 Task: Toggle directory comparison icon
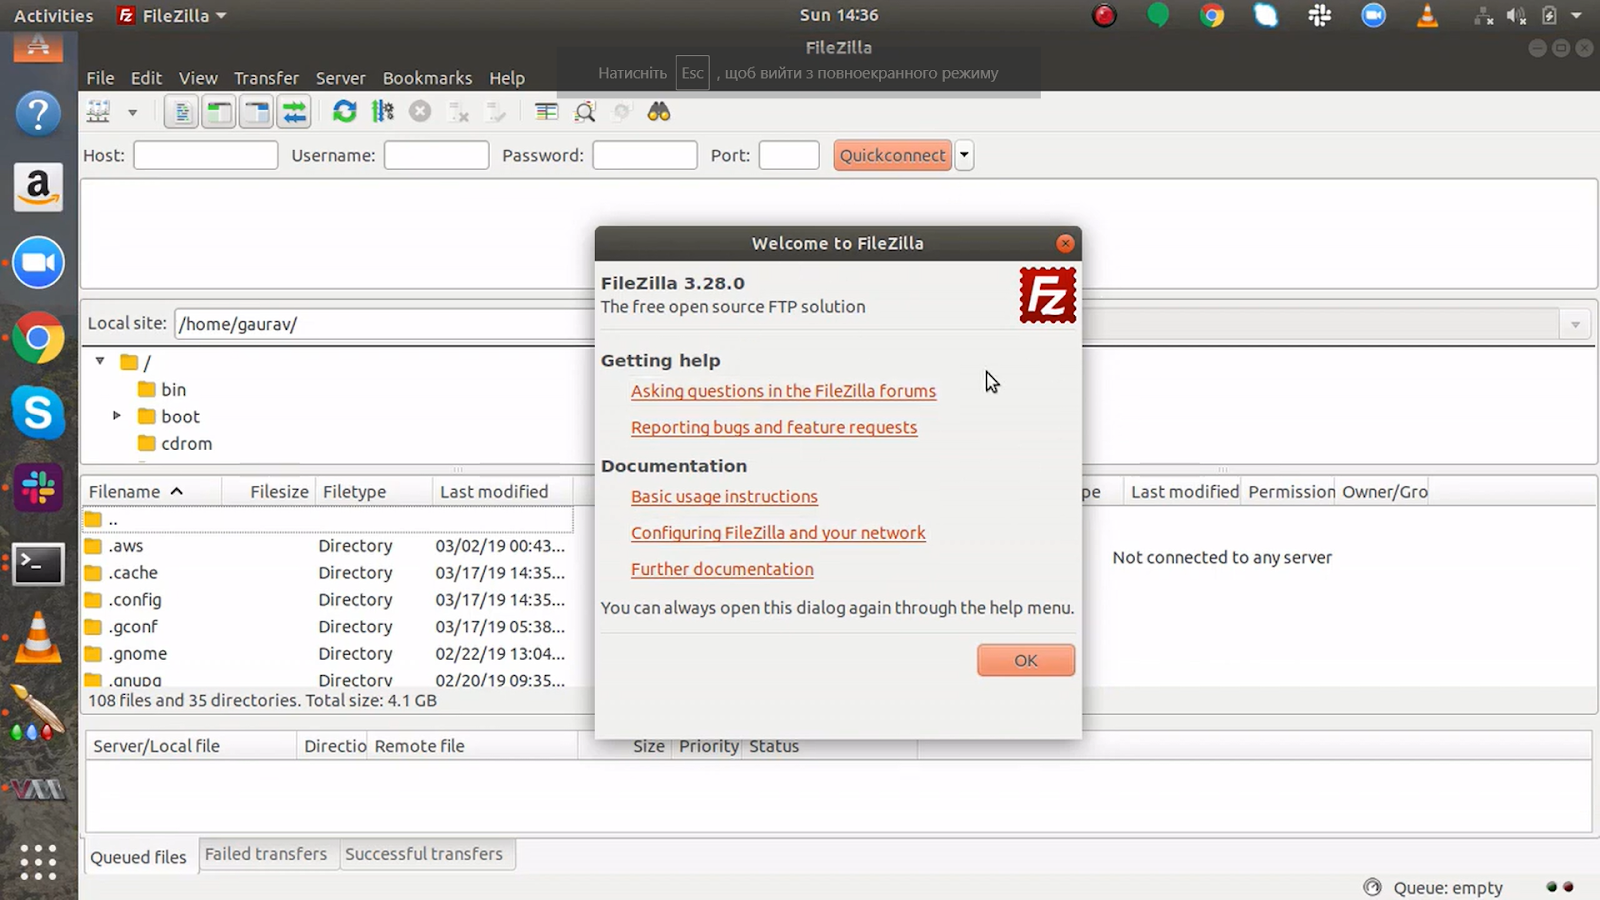tap(585, 112)
